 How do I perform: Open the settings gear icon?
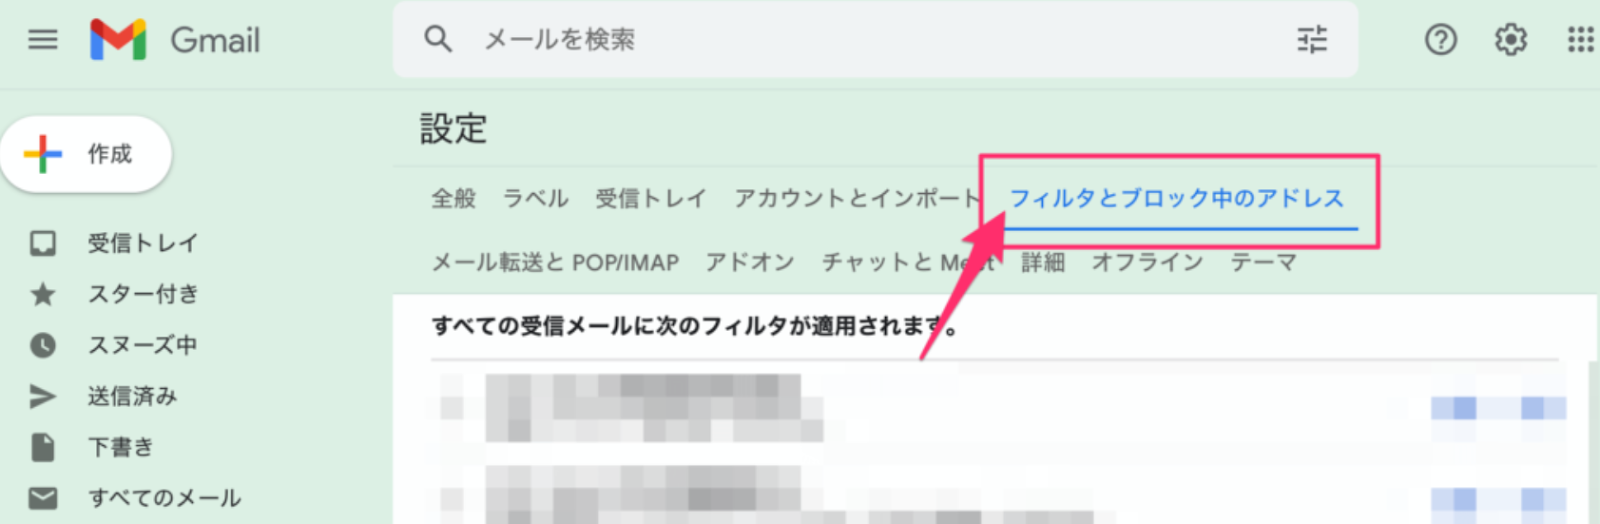[1510, 40]
